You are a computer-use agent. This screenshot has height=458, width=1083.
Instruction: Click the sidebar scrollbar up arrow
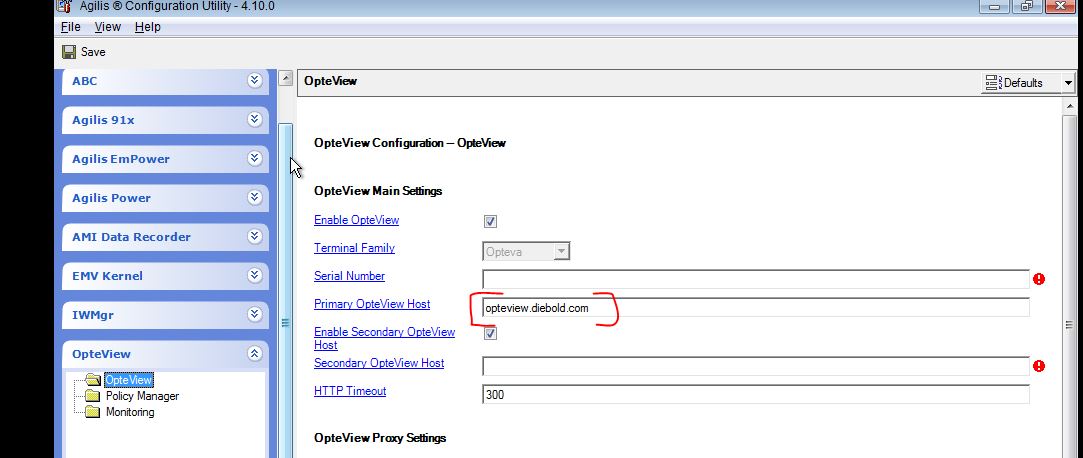(x=285, y=78)
